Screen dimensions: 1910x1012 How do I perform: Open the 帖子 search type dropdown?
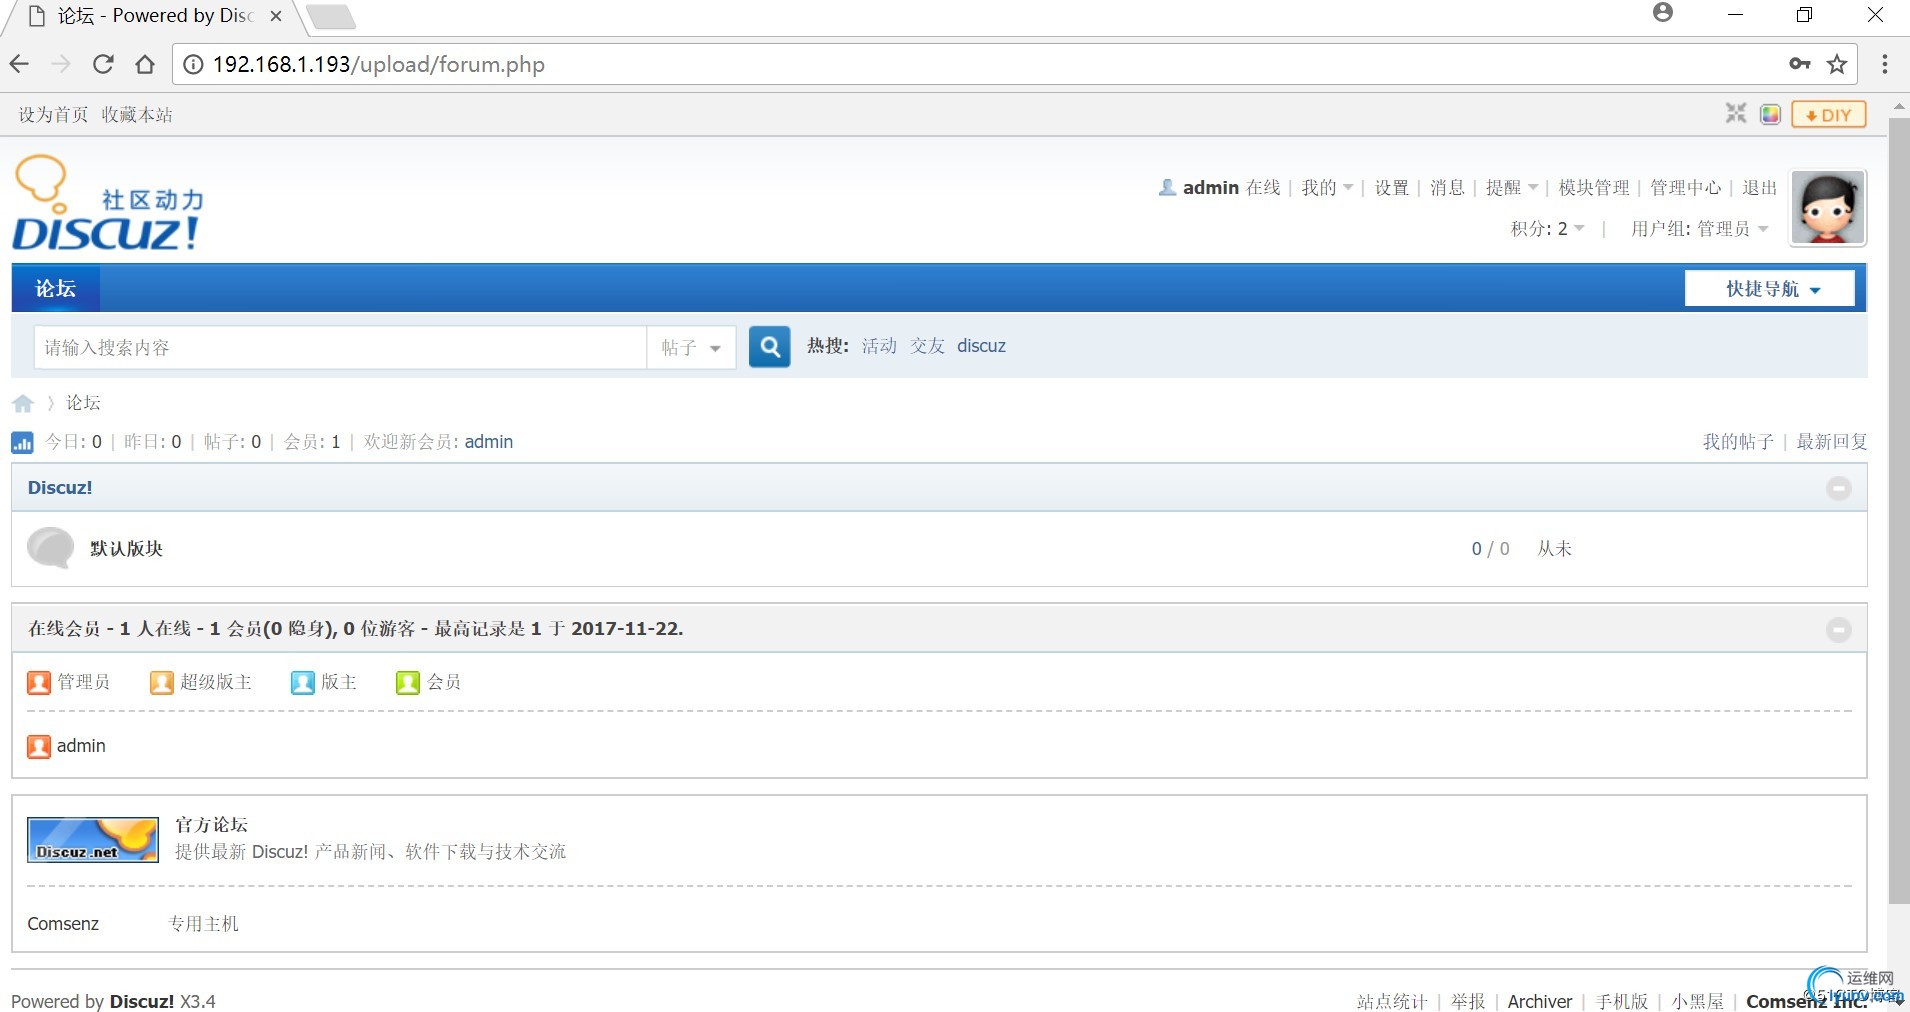click(x=691, y=347)
